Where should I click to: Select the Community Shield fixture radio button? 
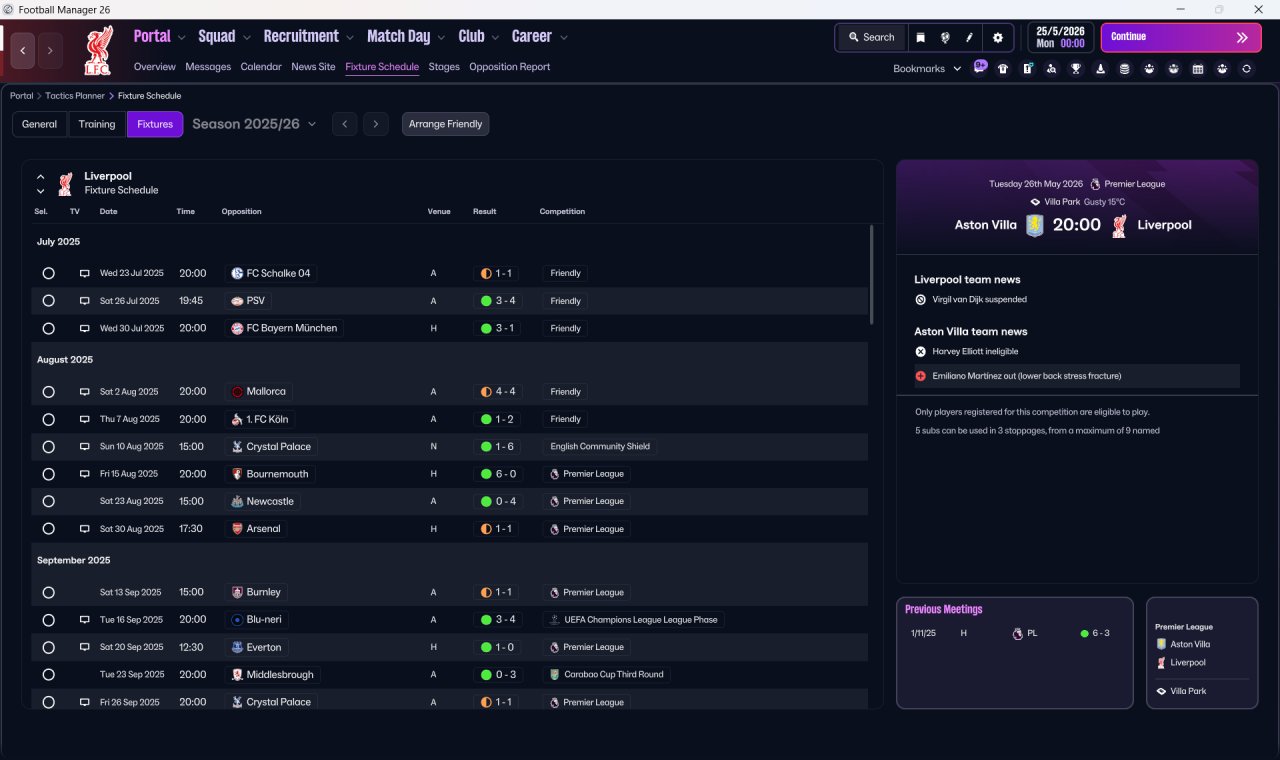point(48,447)
